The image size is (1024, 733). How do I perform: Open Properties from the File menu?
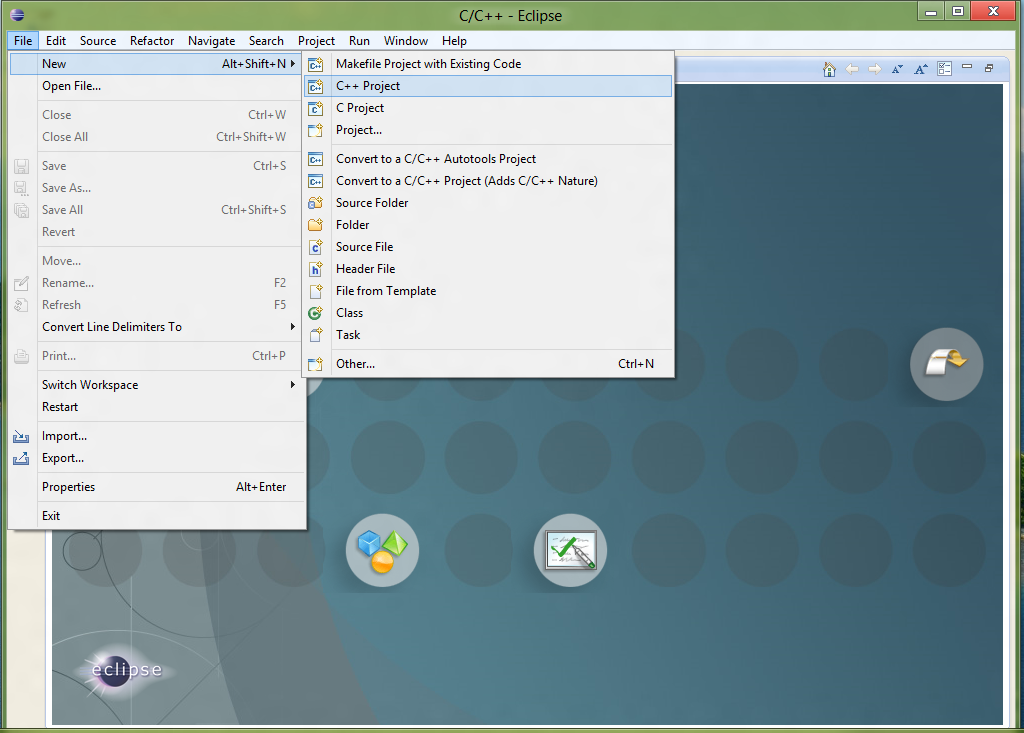coord(157,487)
